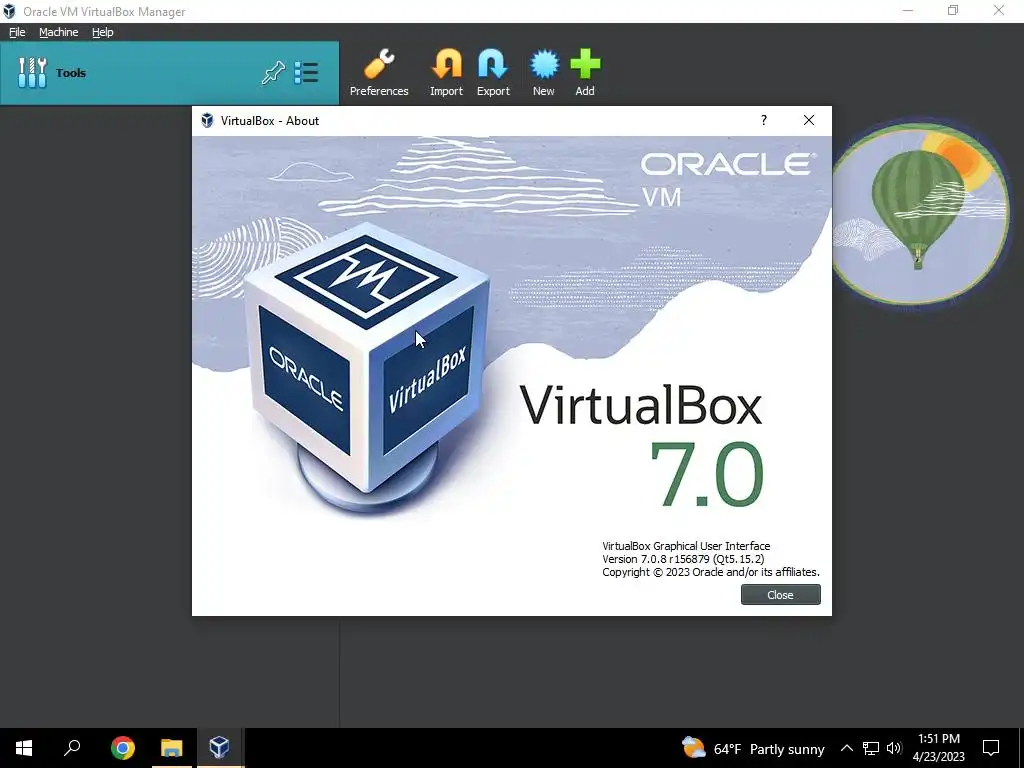Click the Copyright 2023 Oracle text
Viewport: 1024px width, 768px height.
[711, 572]
